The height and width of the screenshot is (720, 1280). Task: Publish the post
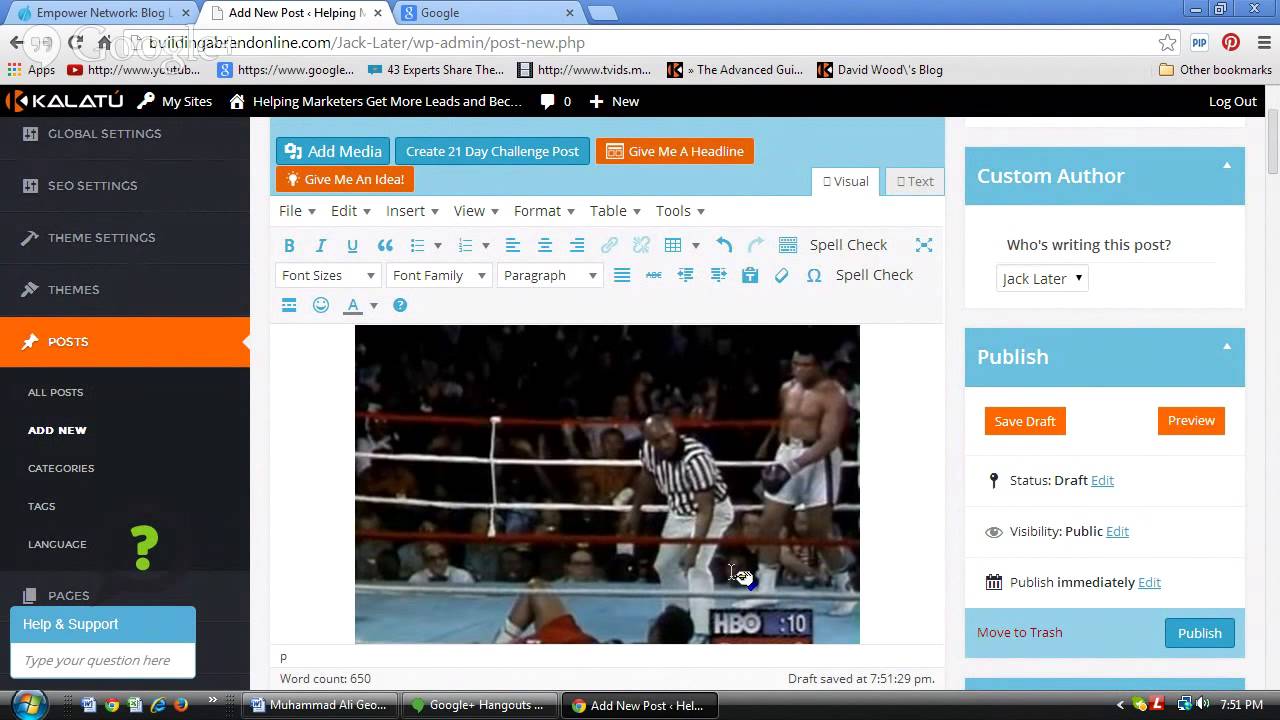point(1200,633)
